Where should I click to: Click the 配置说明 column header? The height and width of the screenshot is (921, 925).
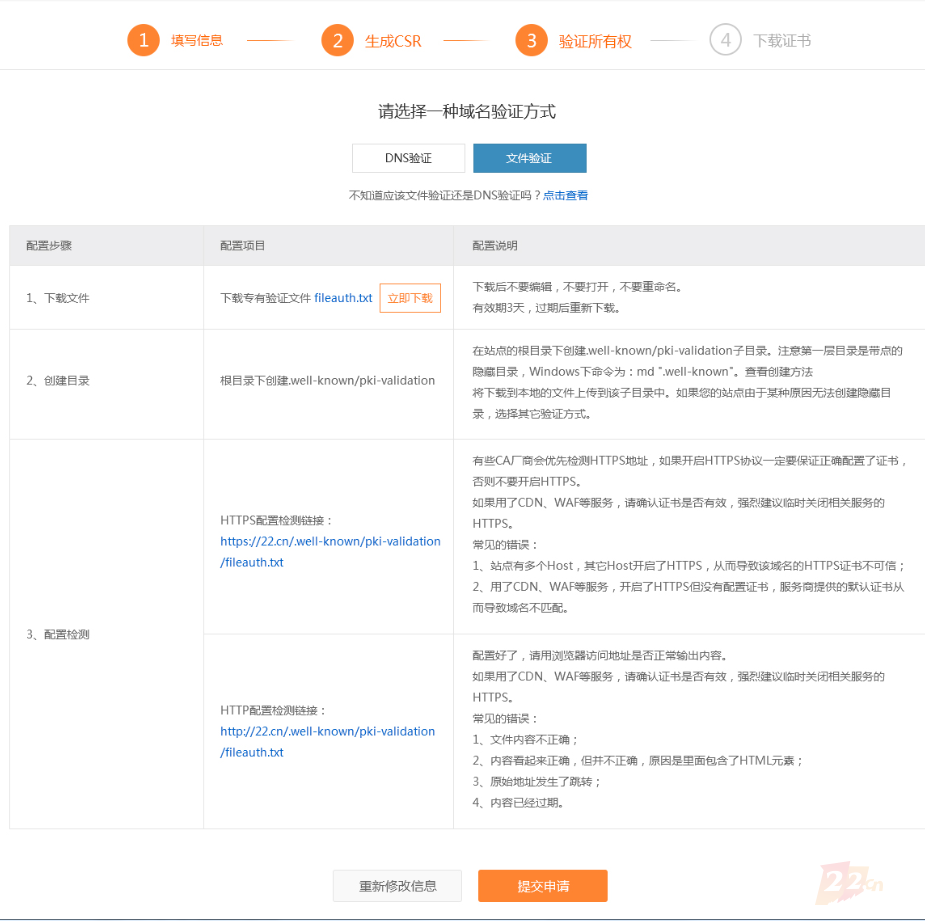coord(495,245)
